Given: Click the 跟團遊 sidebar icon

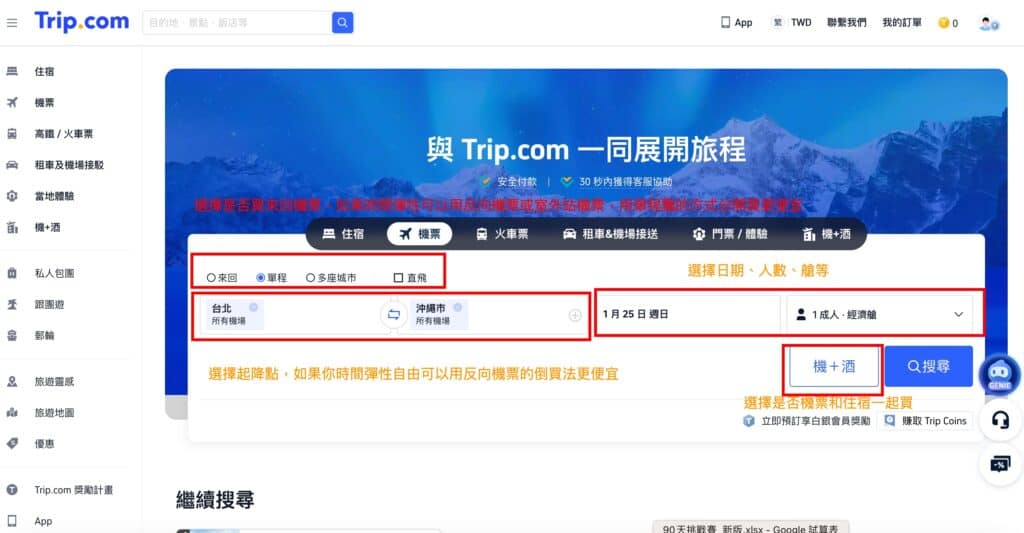Looking at the screenshot, I should [12, 304].
